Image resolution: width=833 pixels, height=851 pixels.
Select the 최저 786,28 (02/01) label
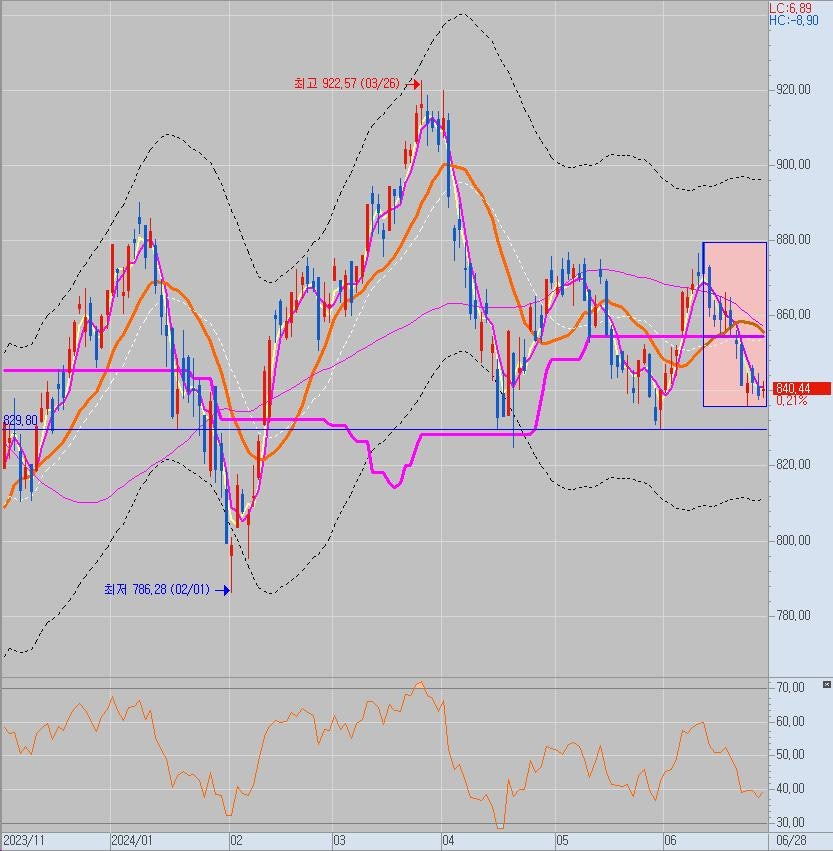(x=157, y=590)
